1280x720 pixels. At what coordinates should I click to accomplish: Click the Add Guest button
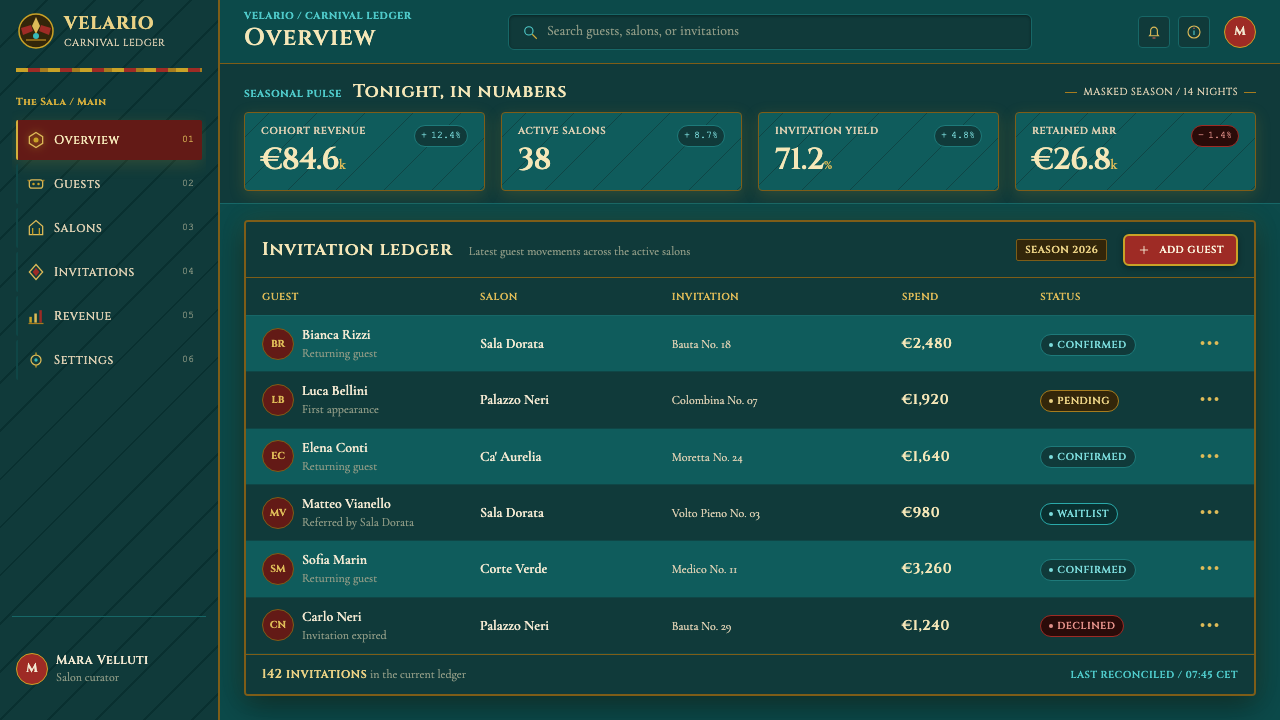pyautogui.click(x=1180, y=250)
